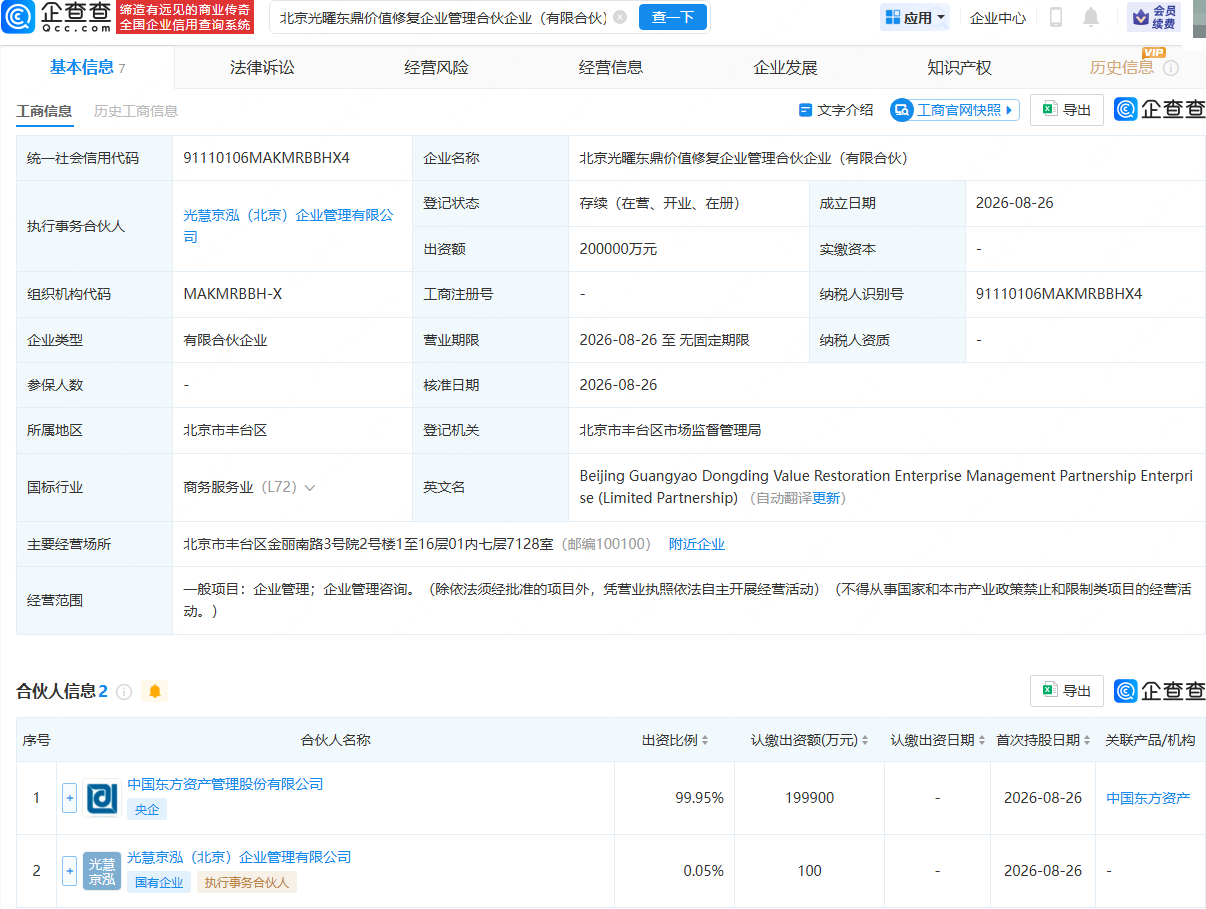Open 工商官网快照 snapshot
Viewport: 1206px width, 909px height.
click(x=955, y=110)
